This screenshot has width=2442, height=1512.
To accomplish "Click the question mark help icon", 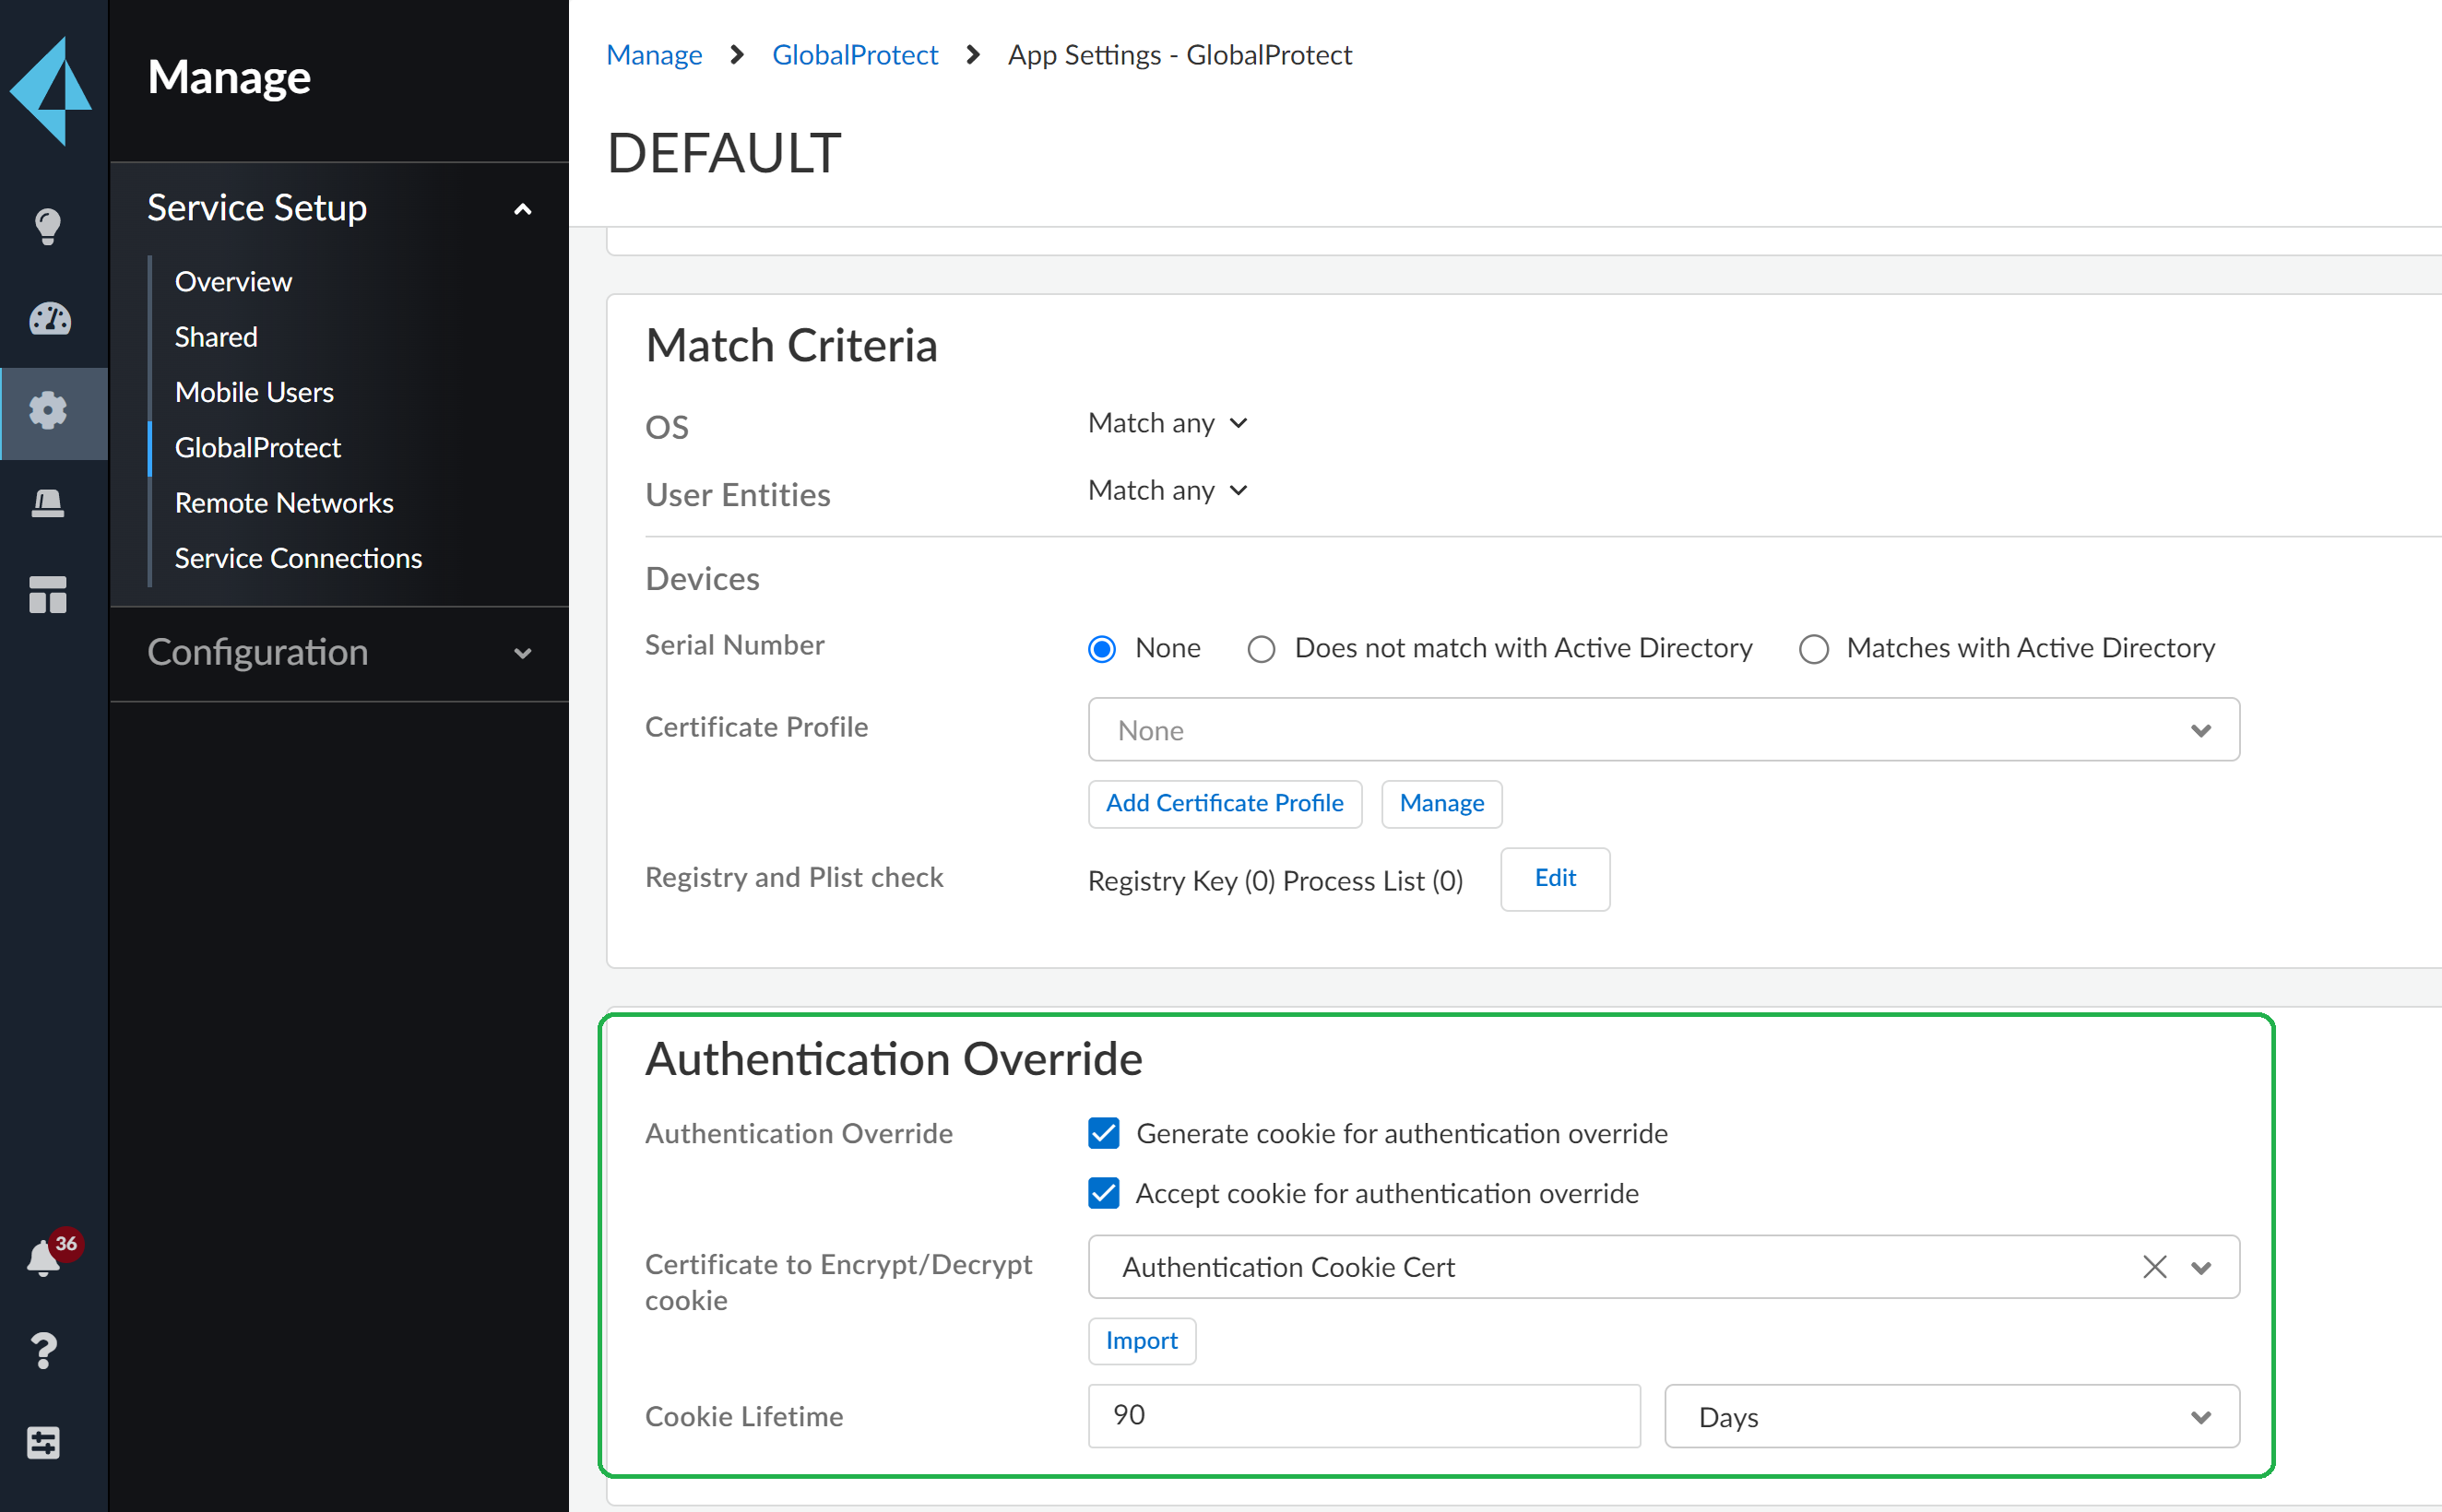I will pos(45,1351).
